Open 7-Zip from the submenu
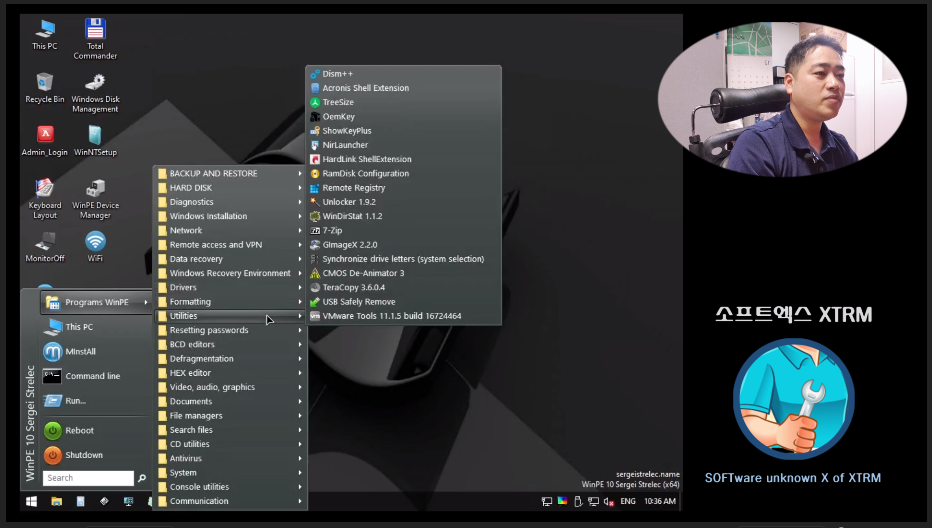The image size is (932, 528). pos(403,231)
